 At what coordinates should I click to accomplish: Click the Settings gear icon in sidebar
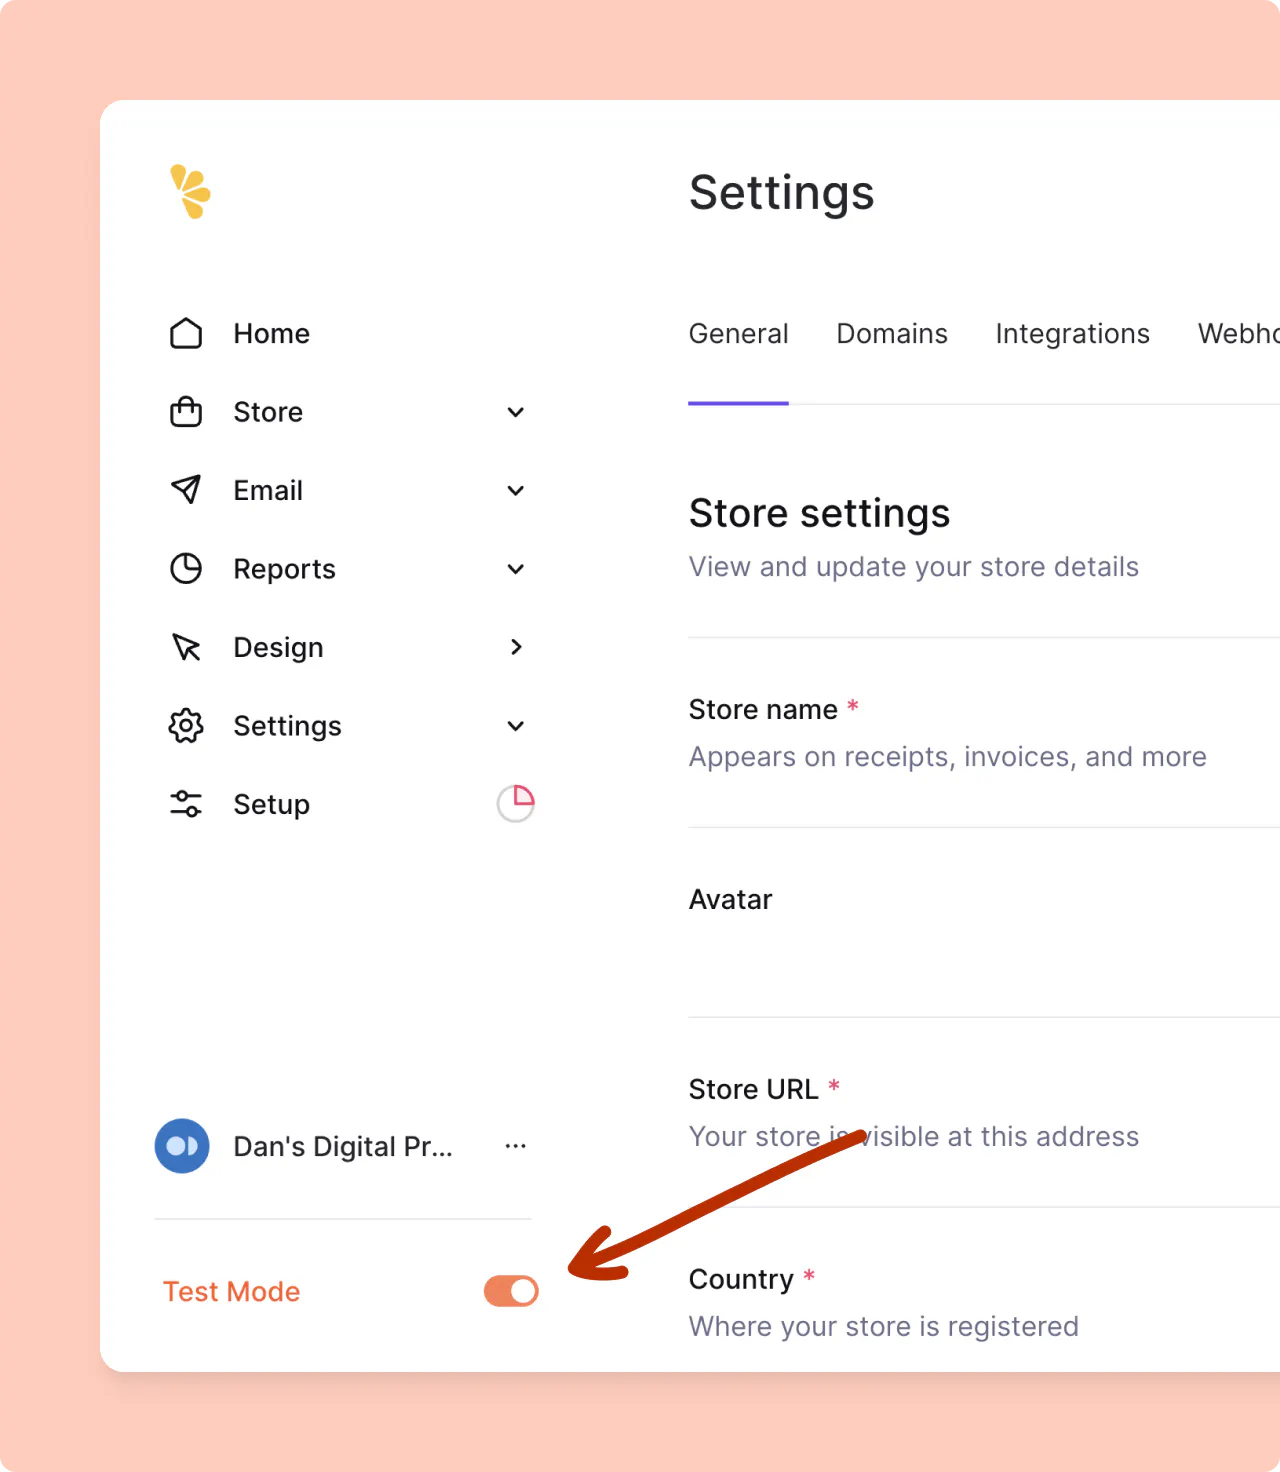coord(186,726)
